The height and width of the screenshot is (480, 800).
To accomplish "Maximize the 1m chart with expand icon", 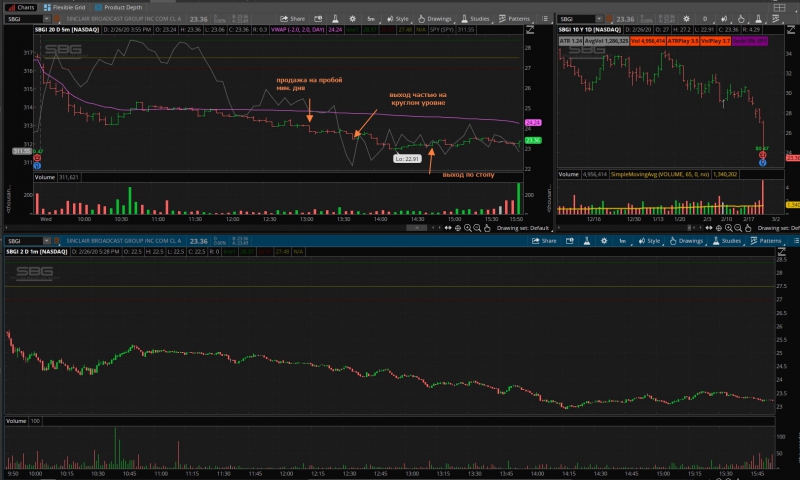I will pos(781,252).
